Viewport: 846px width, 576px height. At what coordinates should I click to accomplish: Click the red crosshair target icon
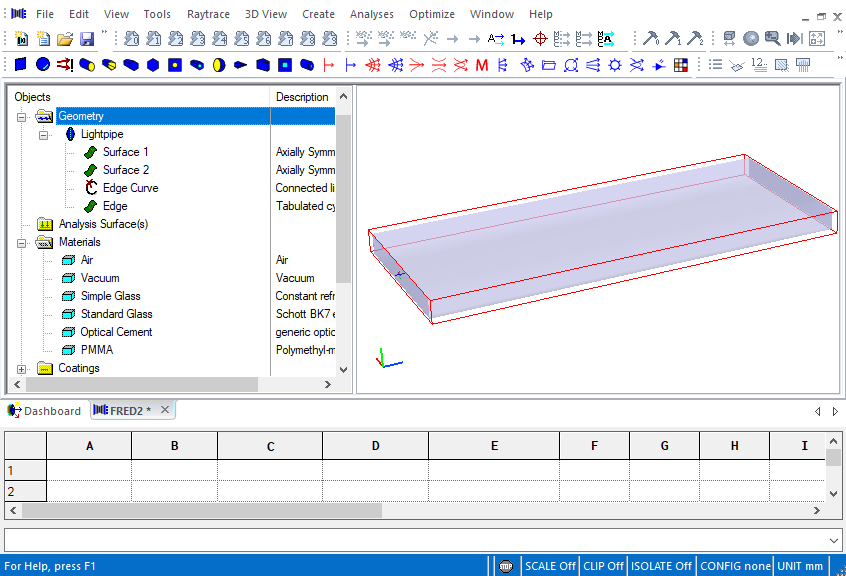coord(540,39)
